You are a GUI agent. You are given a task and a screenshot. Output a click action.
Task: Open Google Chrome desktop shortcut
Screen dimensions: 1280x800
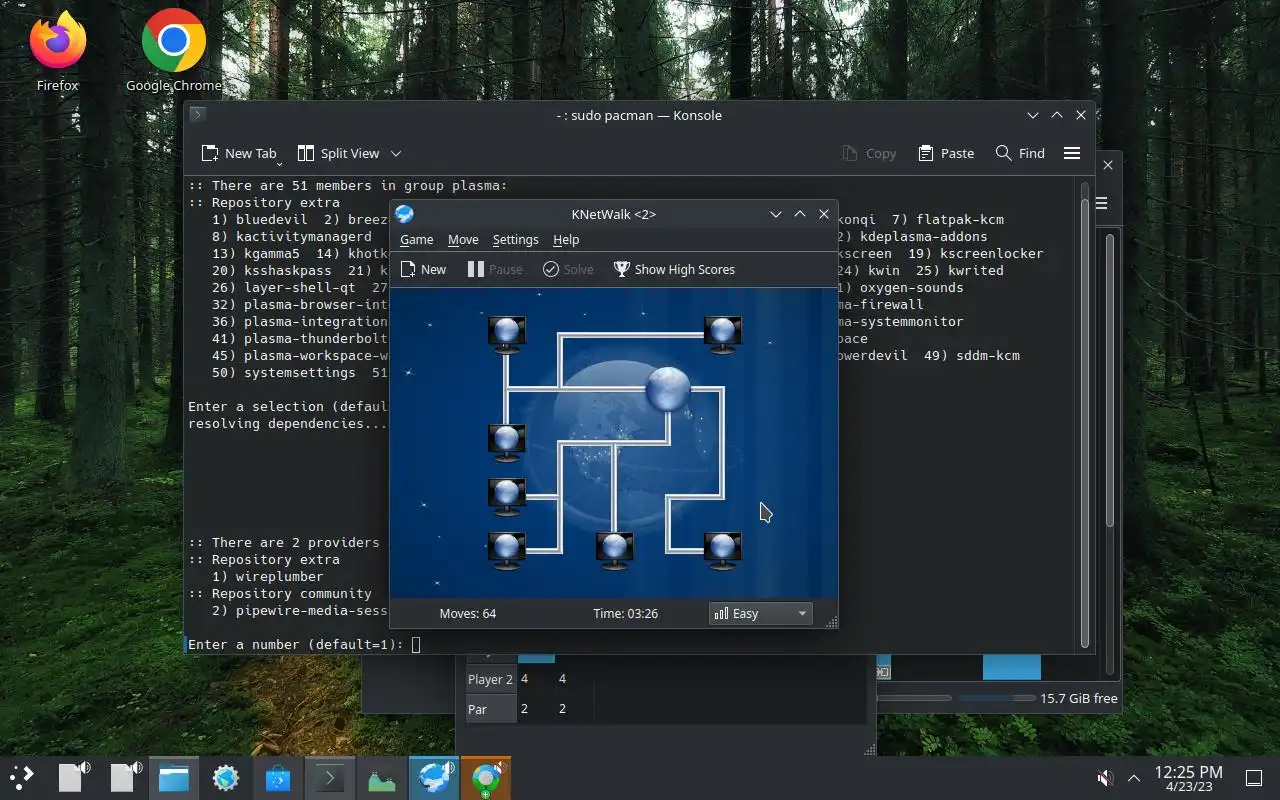[x=173, y=50]
